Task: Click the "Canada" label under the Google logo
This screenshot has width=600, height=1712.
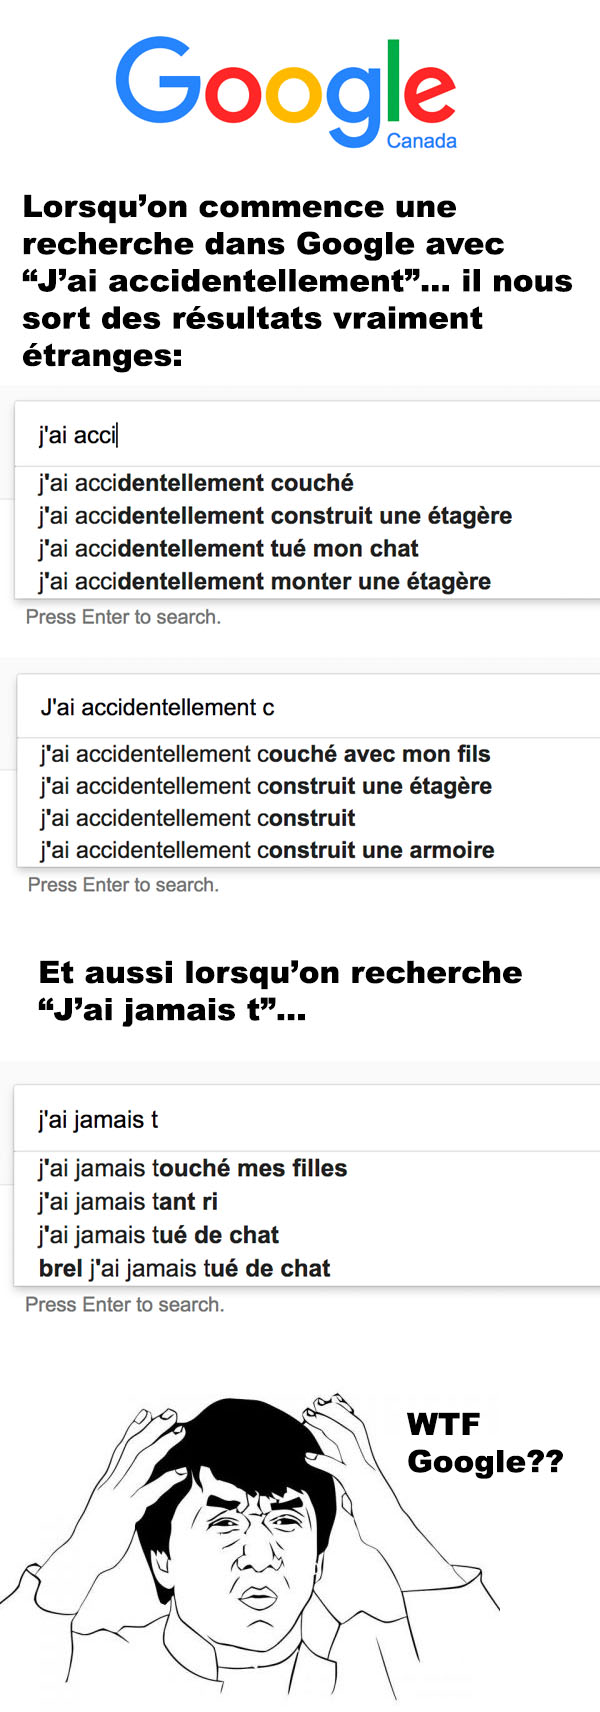Action: 422,141
